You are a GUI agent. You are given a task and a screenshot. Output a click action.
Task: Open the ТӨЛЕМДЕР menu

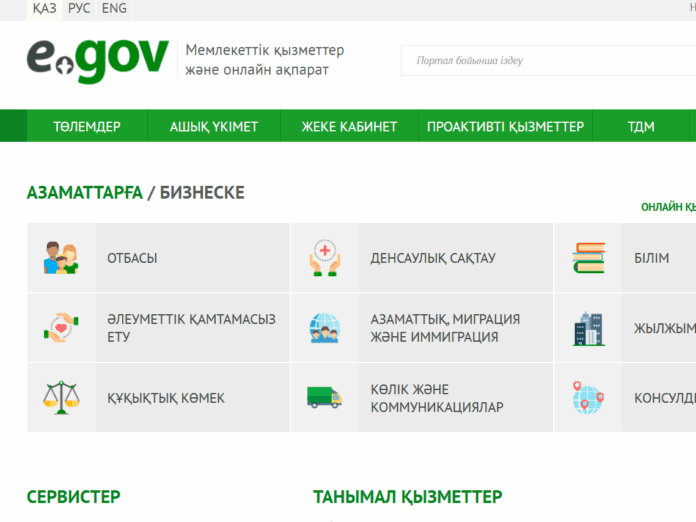[87, 126]
